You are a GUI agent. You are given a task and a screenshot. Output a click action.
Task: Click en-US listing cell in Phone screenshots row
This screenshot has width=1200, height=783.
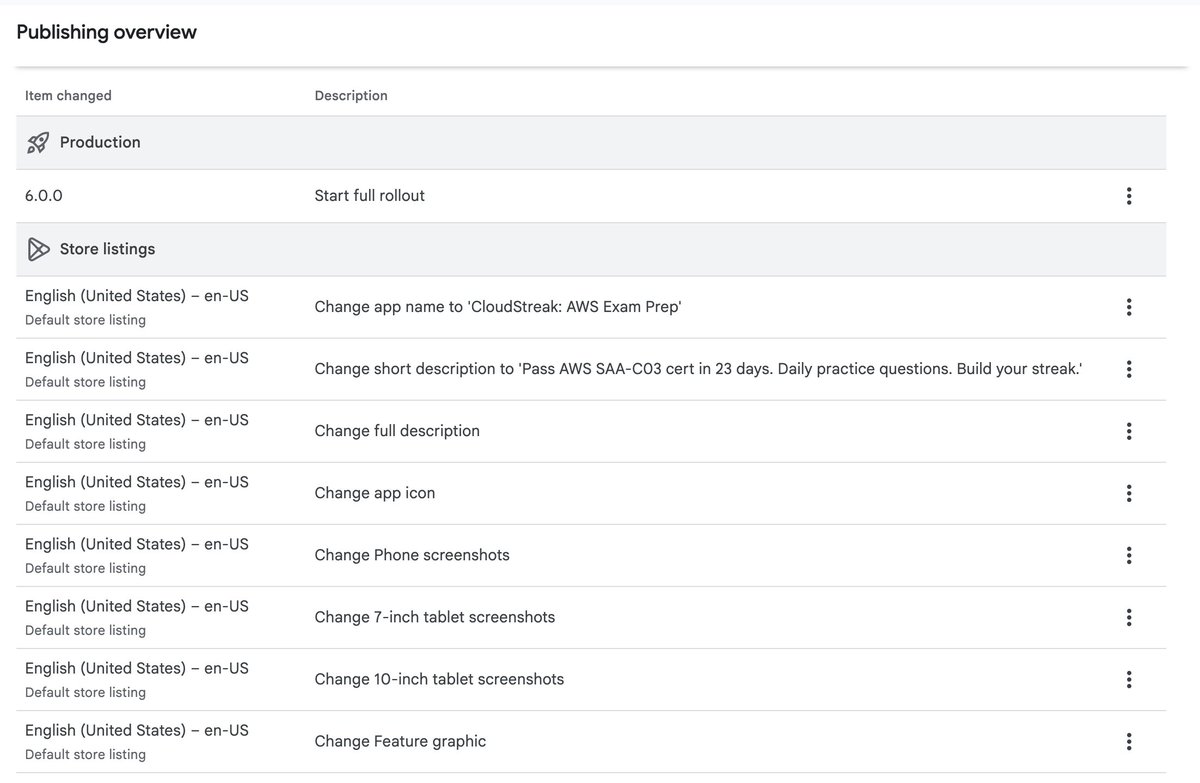coord(137,555)
